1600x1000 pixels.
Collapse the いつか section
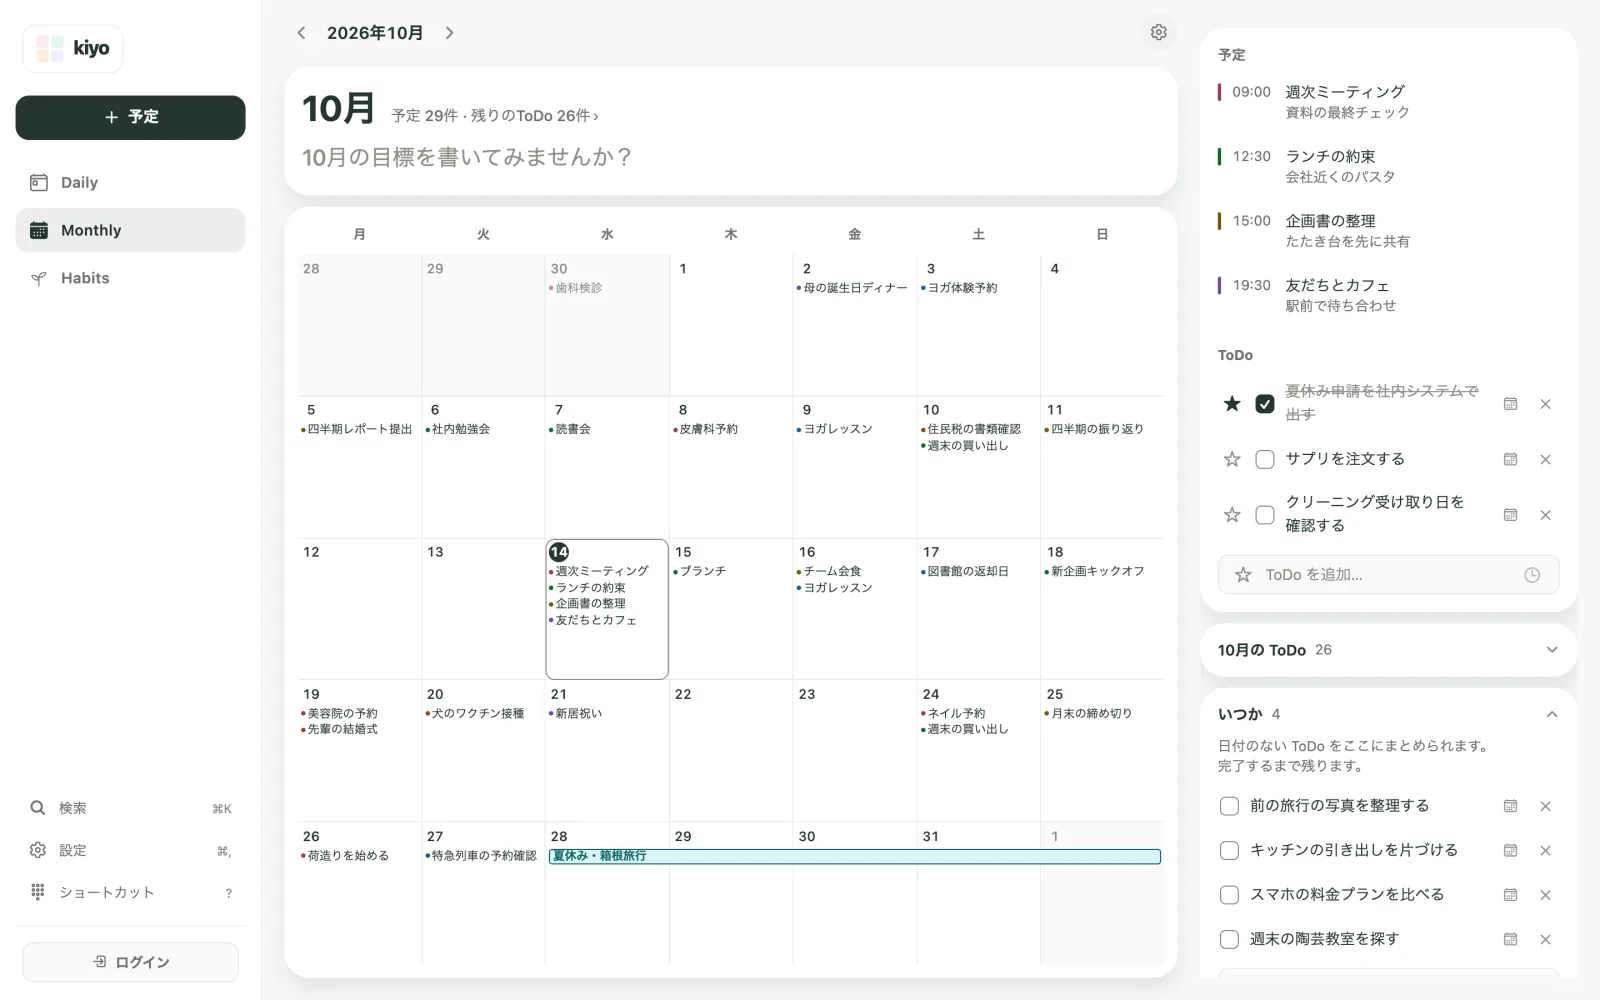pyautogui.click(x=1388, y=714)
